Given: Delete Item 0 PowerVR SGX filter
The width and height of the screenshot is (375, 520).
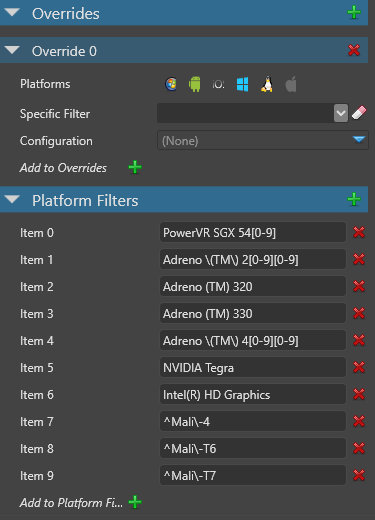Looking at the screenshot, I should pos(359,232).
